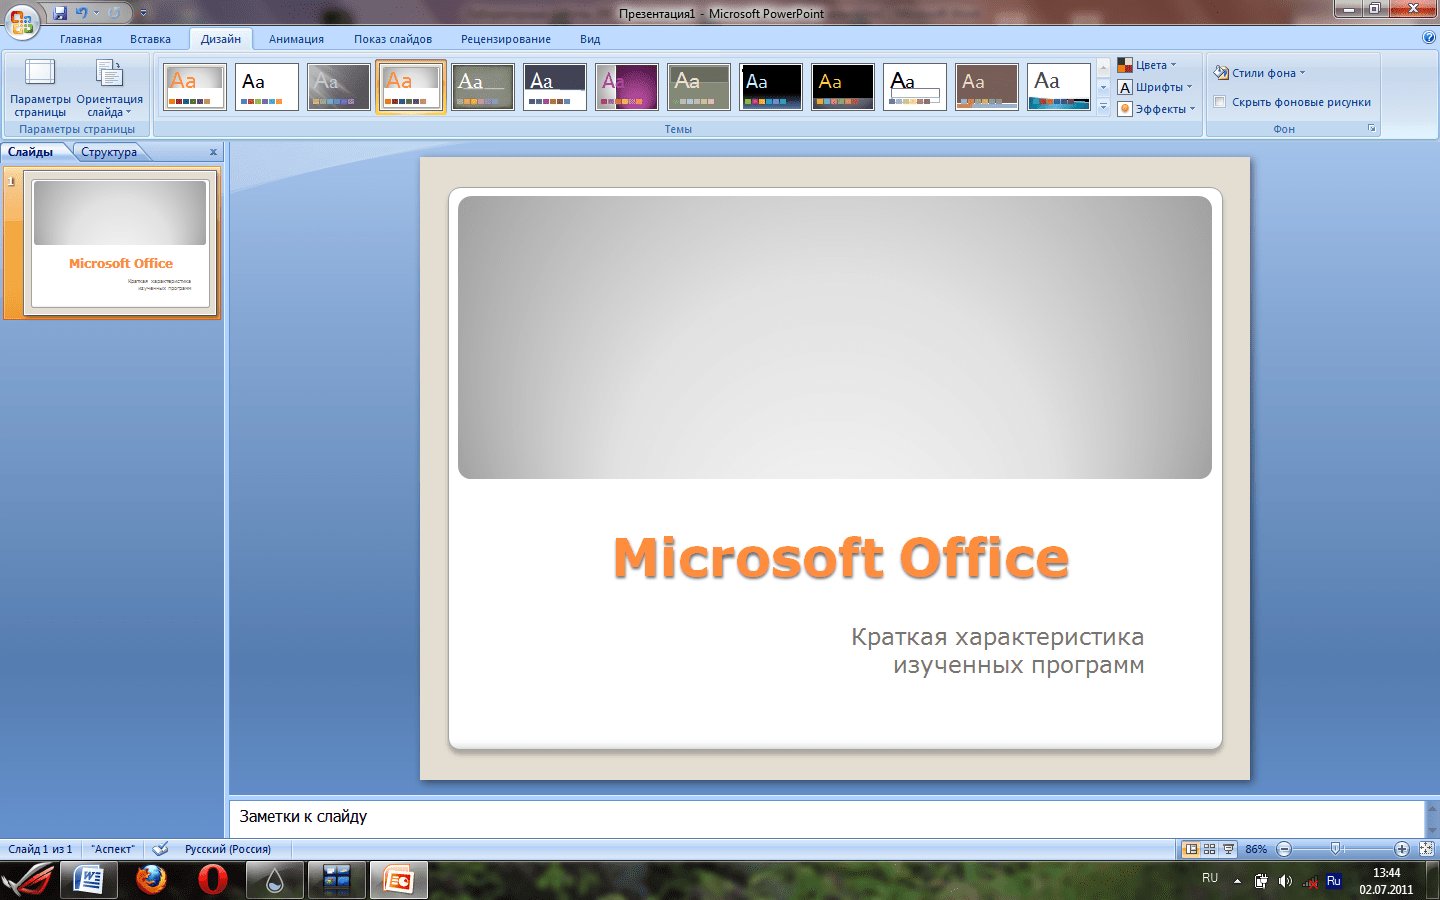The width and height of the screenshot is (1440, 900).
Task: Zoom in with the plus button
Action: 1402,849
